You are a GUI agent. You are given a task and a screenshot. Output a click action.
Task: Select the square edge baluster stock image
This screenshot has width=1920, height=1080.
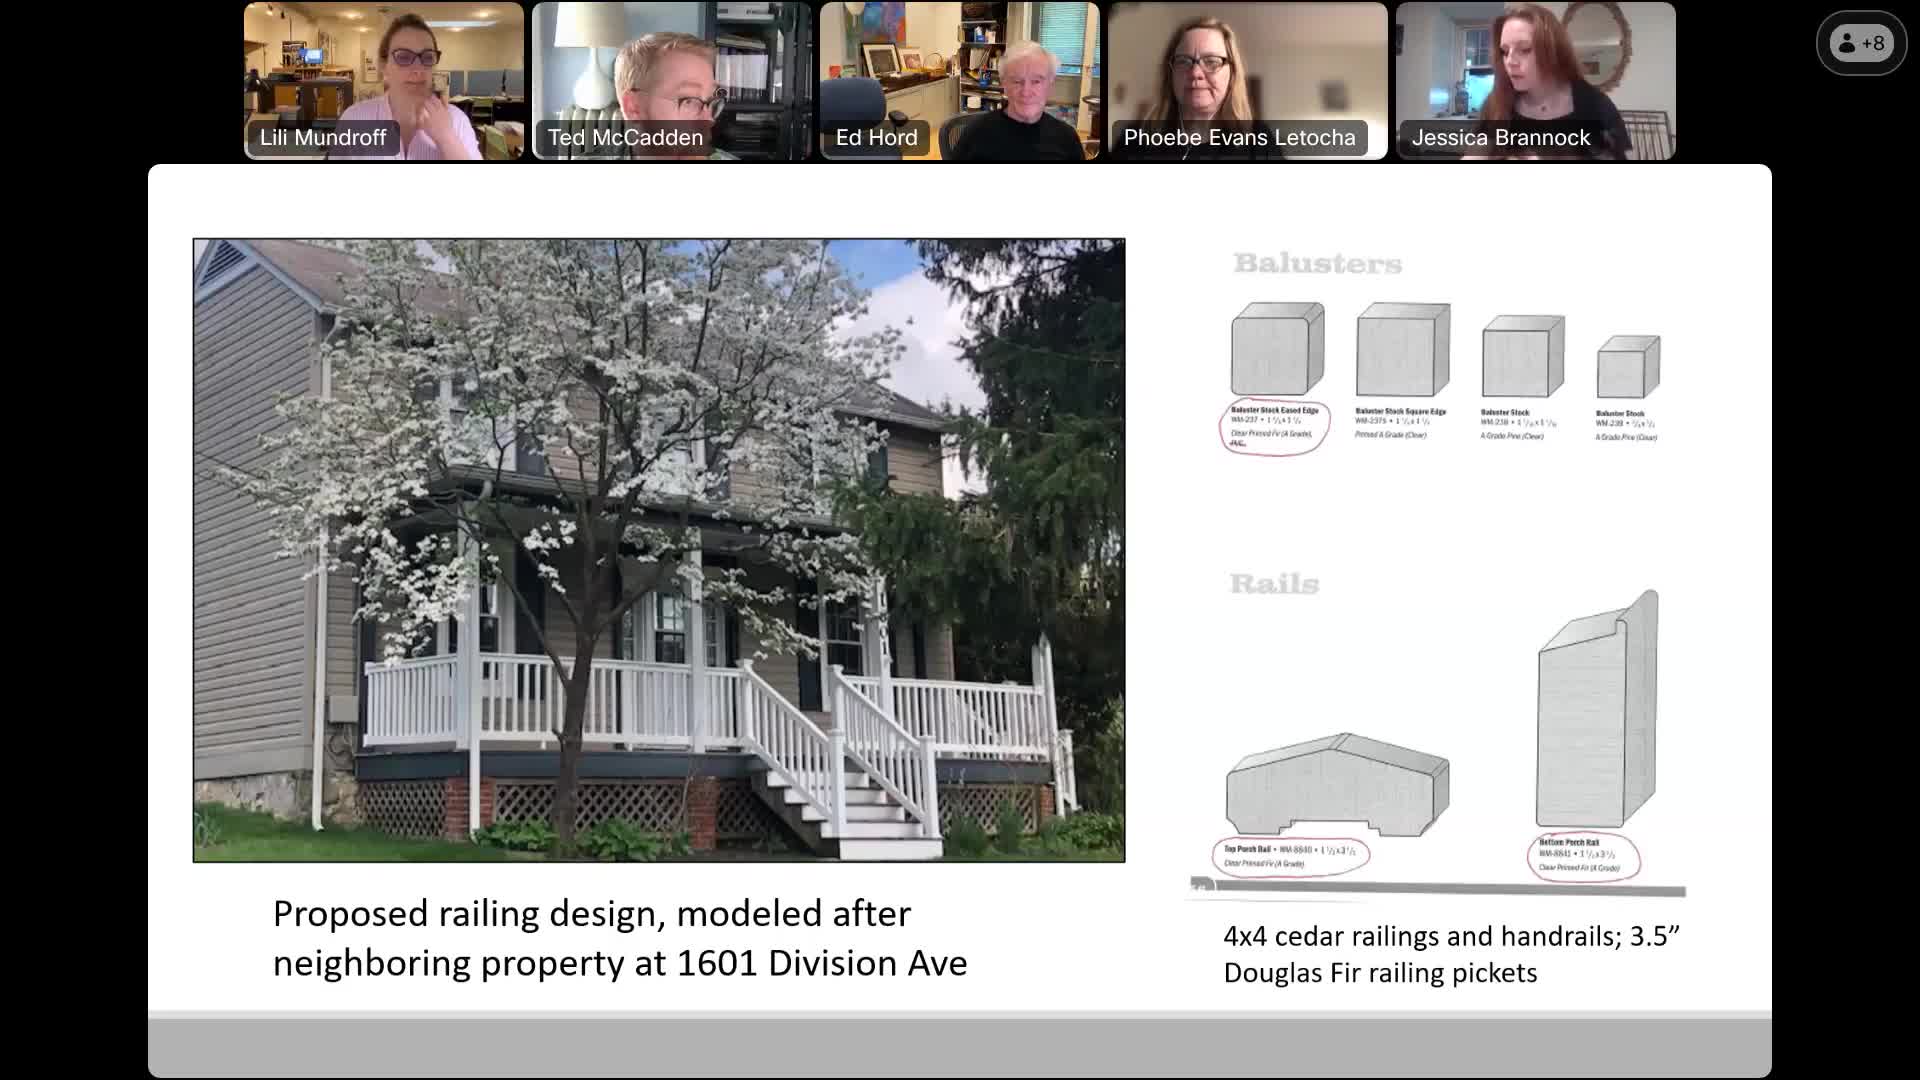pos(1402,350)
